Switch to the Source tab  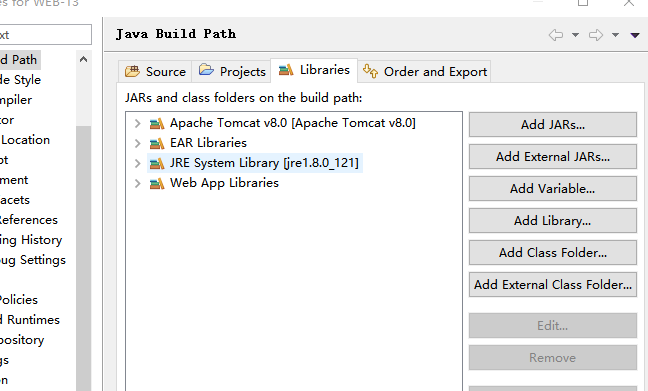coord(155,72)
